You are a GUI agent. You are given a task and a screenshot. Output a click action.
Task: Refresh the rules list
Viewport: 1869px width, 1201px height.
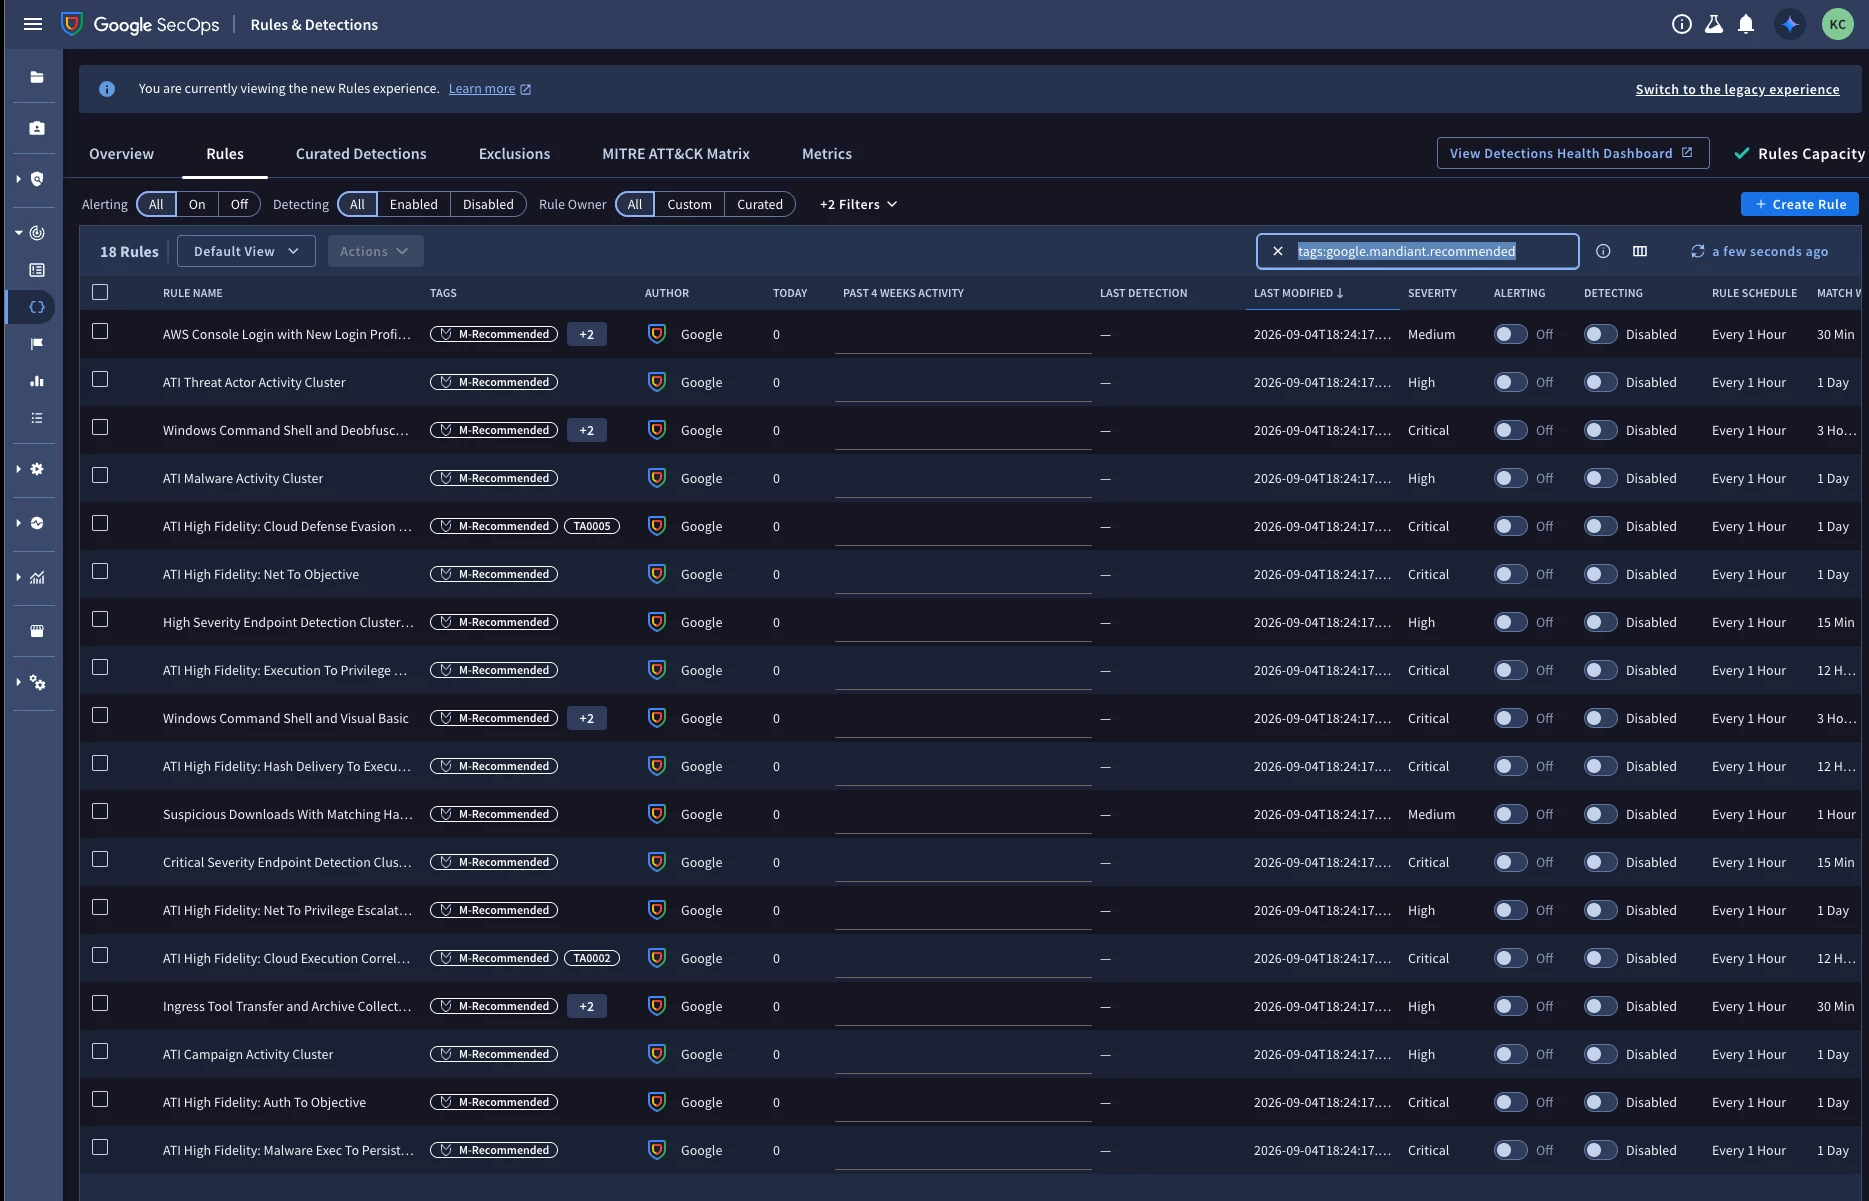pos(1698,251)
